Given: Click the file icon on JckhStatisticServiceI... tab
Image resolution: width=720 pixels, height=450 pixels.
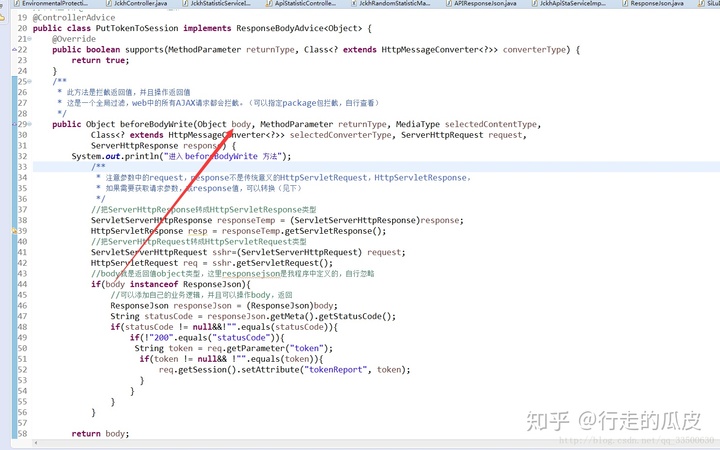Looking at the screenshot, I should (186, 3).
